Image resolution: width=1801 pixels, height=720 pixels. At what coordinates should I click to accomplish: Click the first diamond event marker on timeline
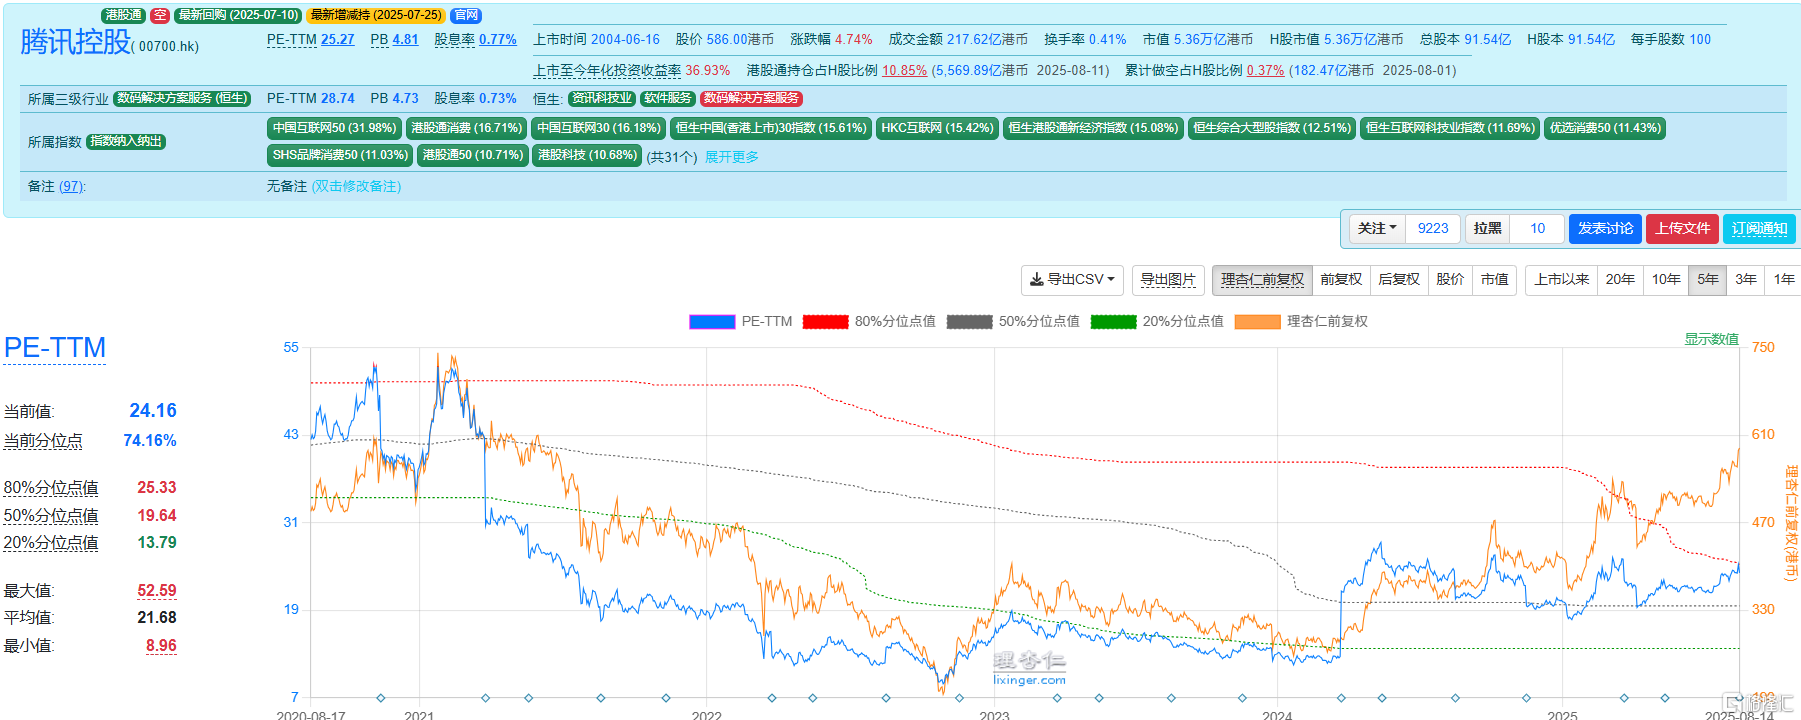380,698
